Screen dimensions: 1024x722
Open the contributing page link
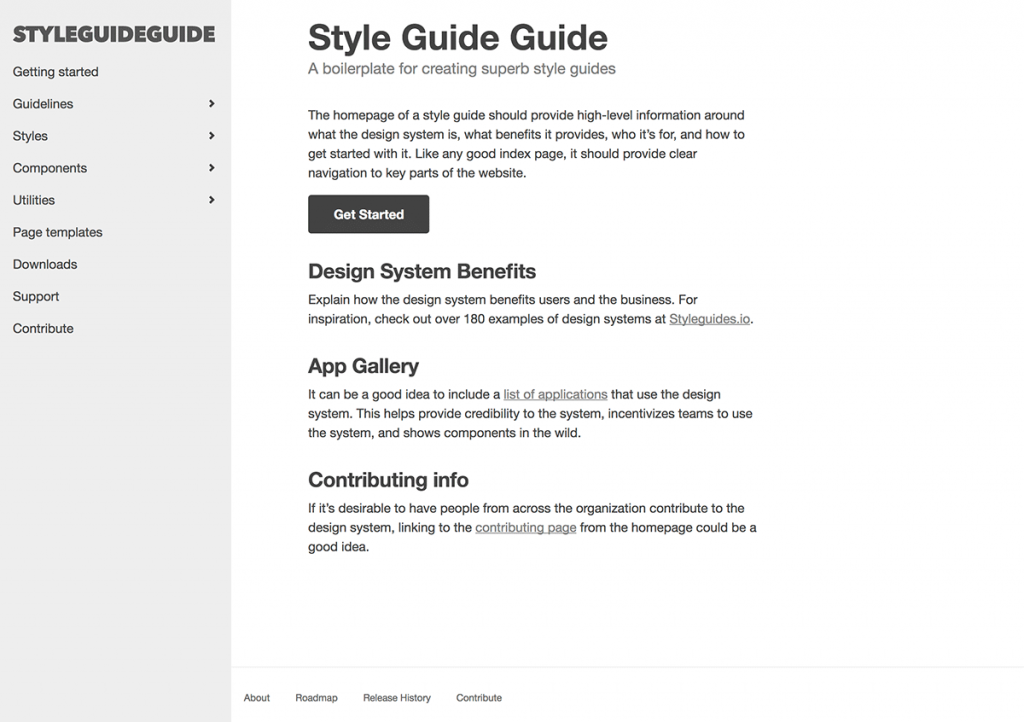click(x=525, y=527)
